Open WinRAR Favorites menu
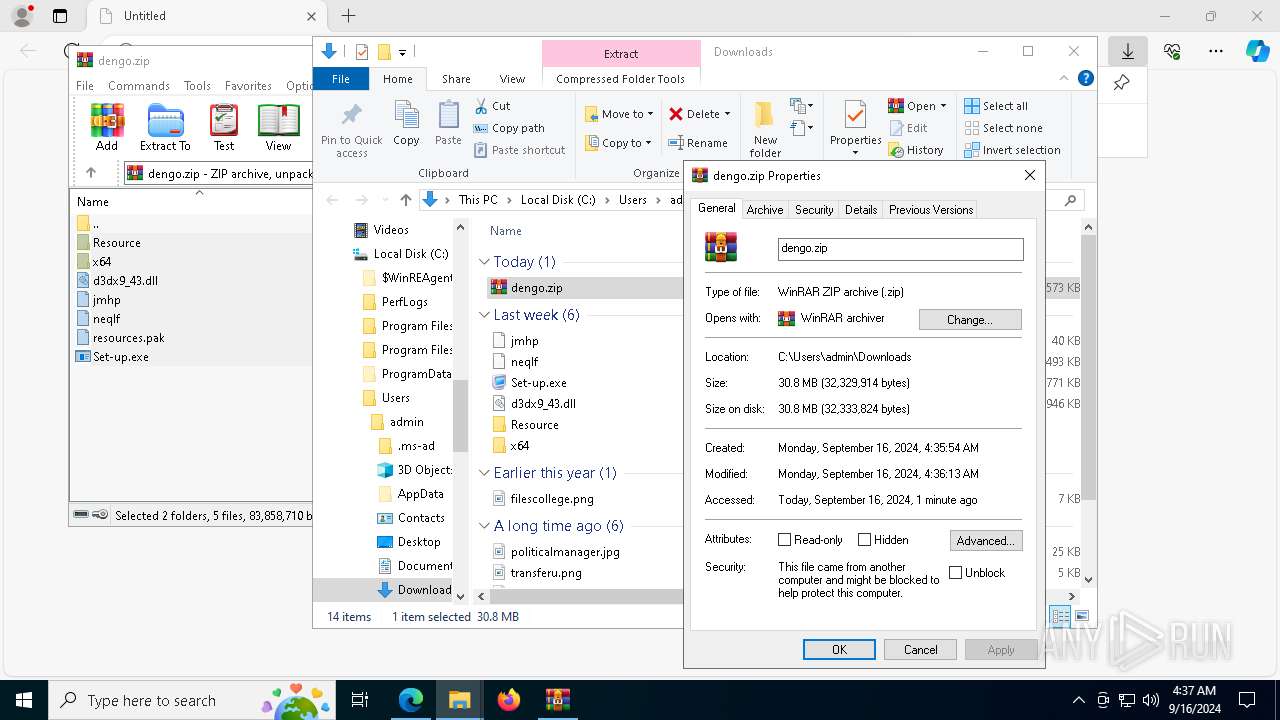The width and height of the screenshot is (1280, 720). [248, 86]
